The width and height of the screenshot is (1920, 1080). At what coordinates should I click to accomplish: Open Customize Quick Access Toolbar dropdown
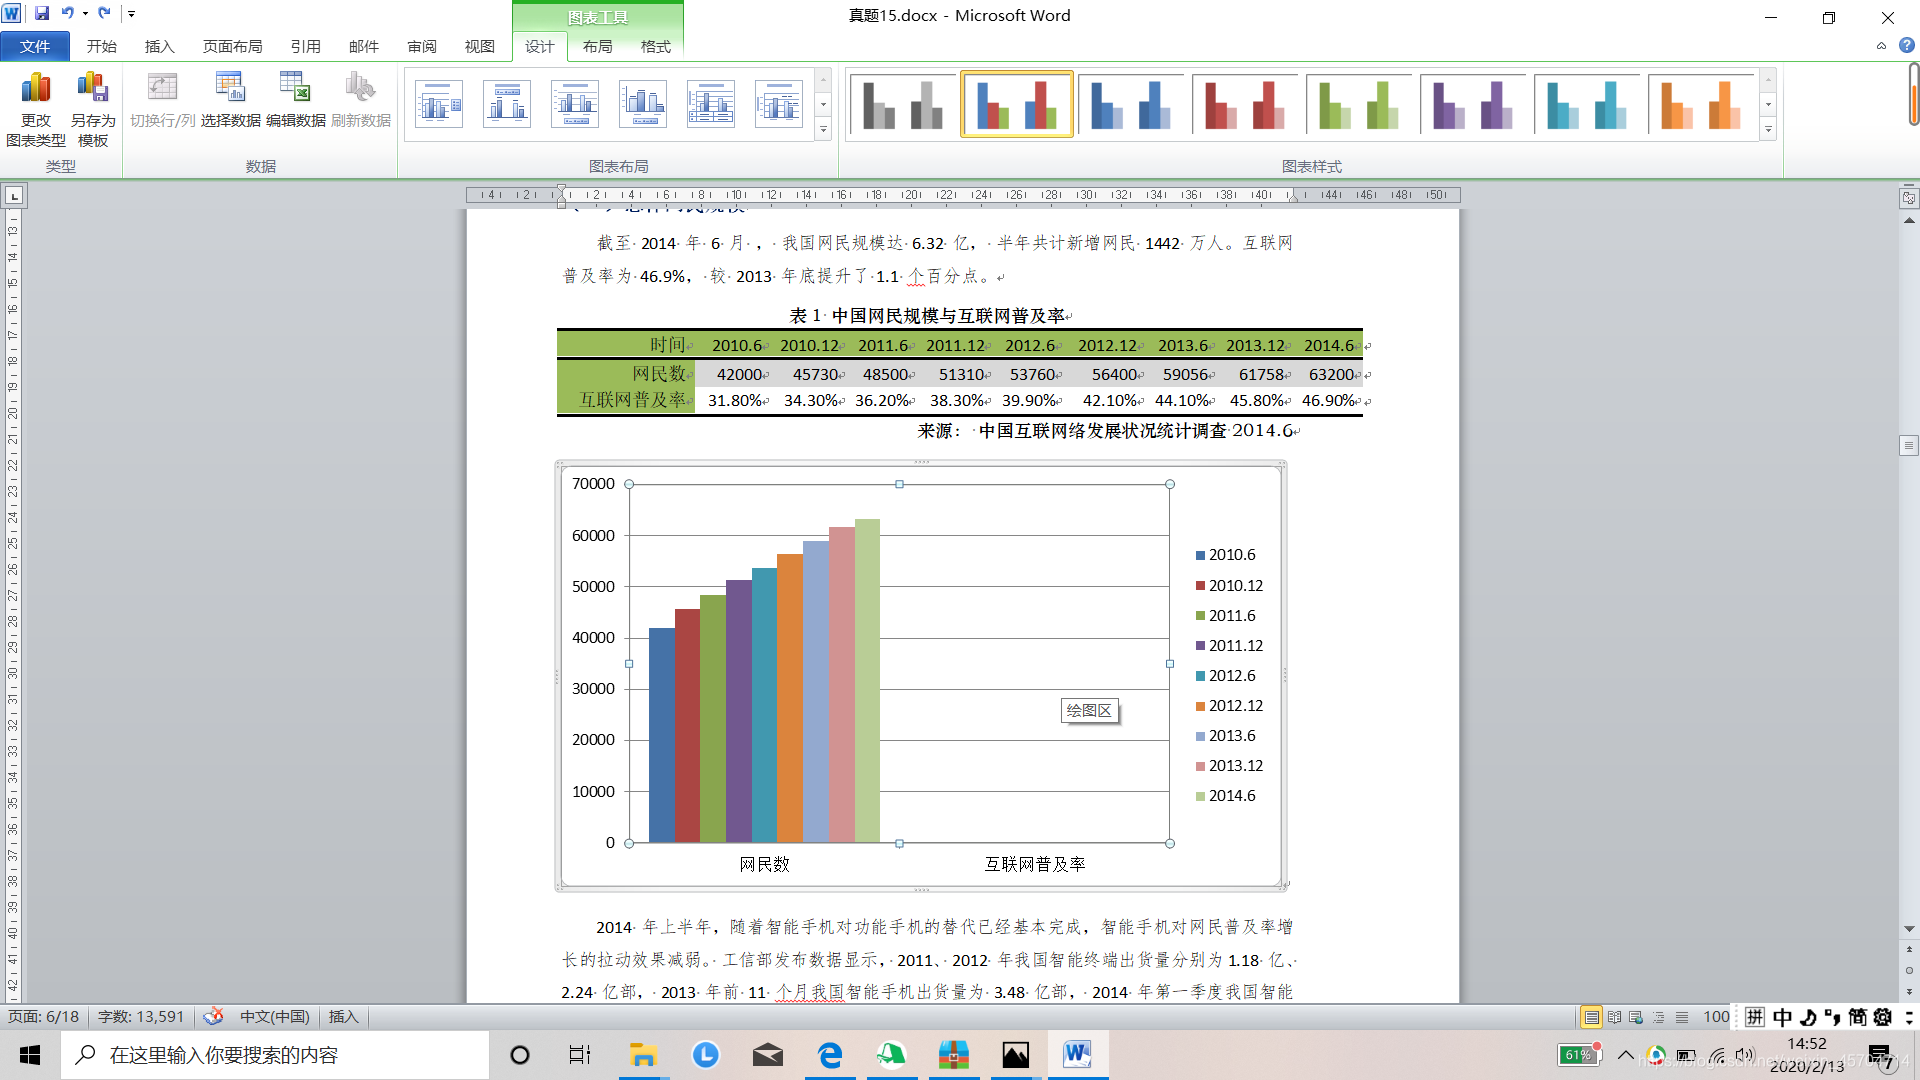pyautogui.click(x=131, y=14)
